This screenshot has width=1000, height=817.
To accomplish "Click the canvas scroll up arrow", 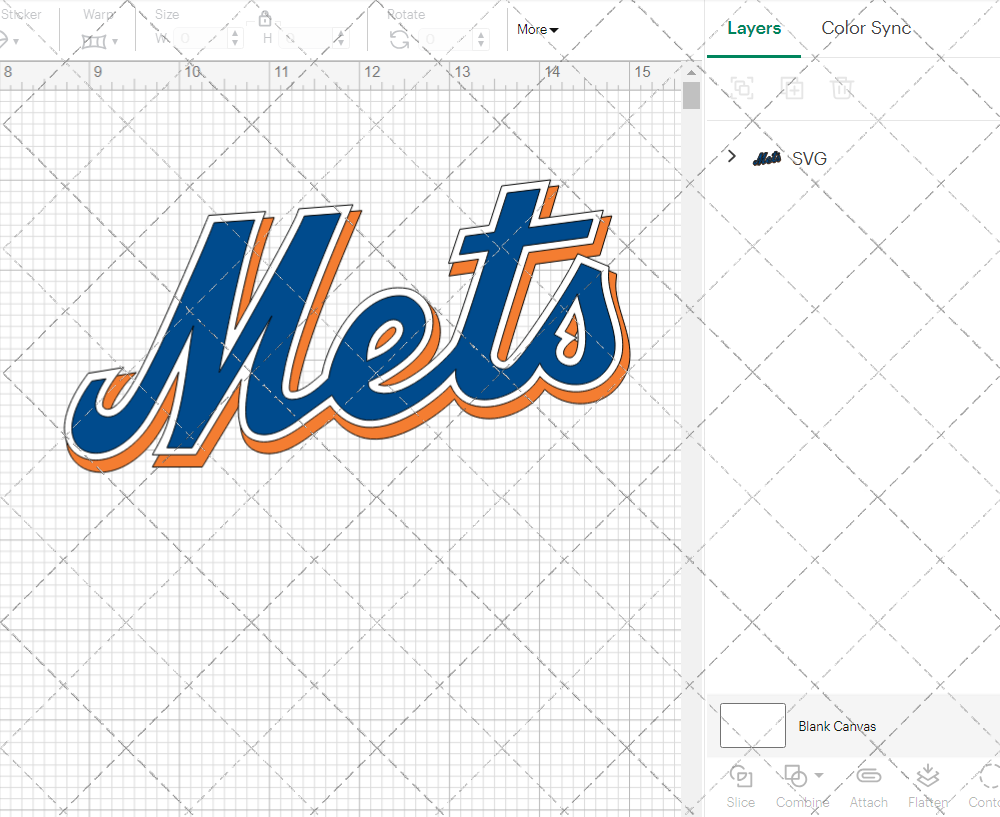I will click(x=691, y=71).
